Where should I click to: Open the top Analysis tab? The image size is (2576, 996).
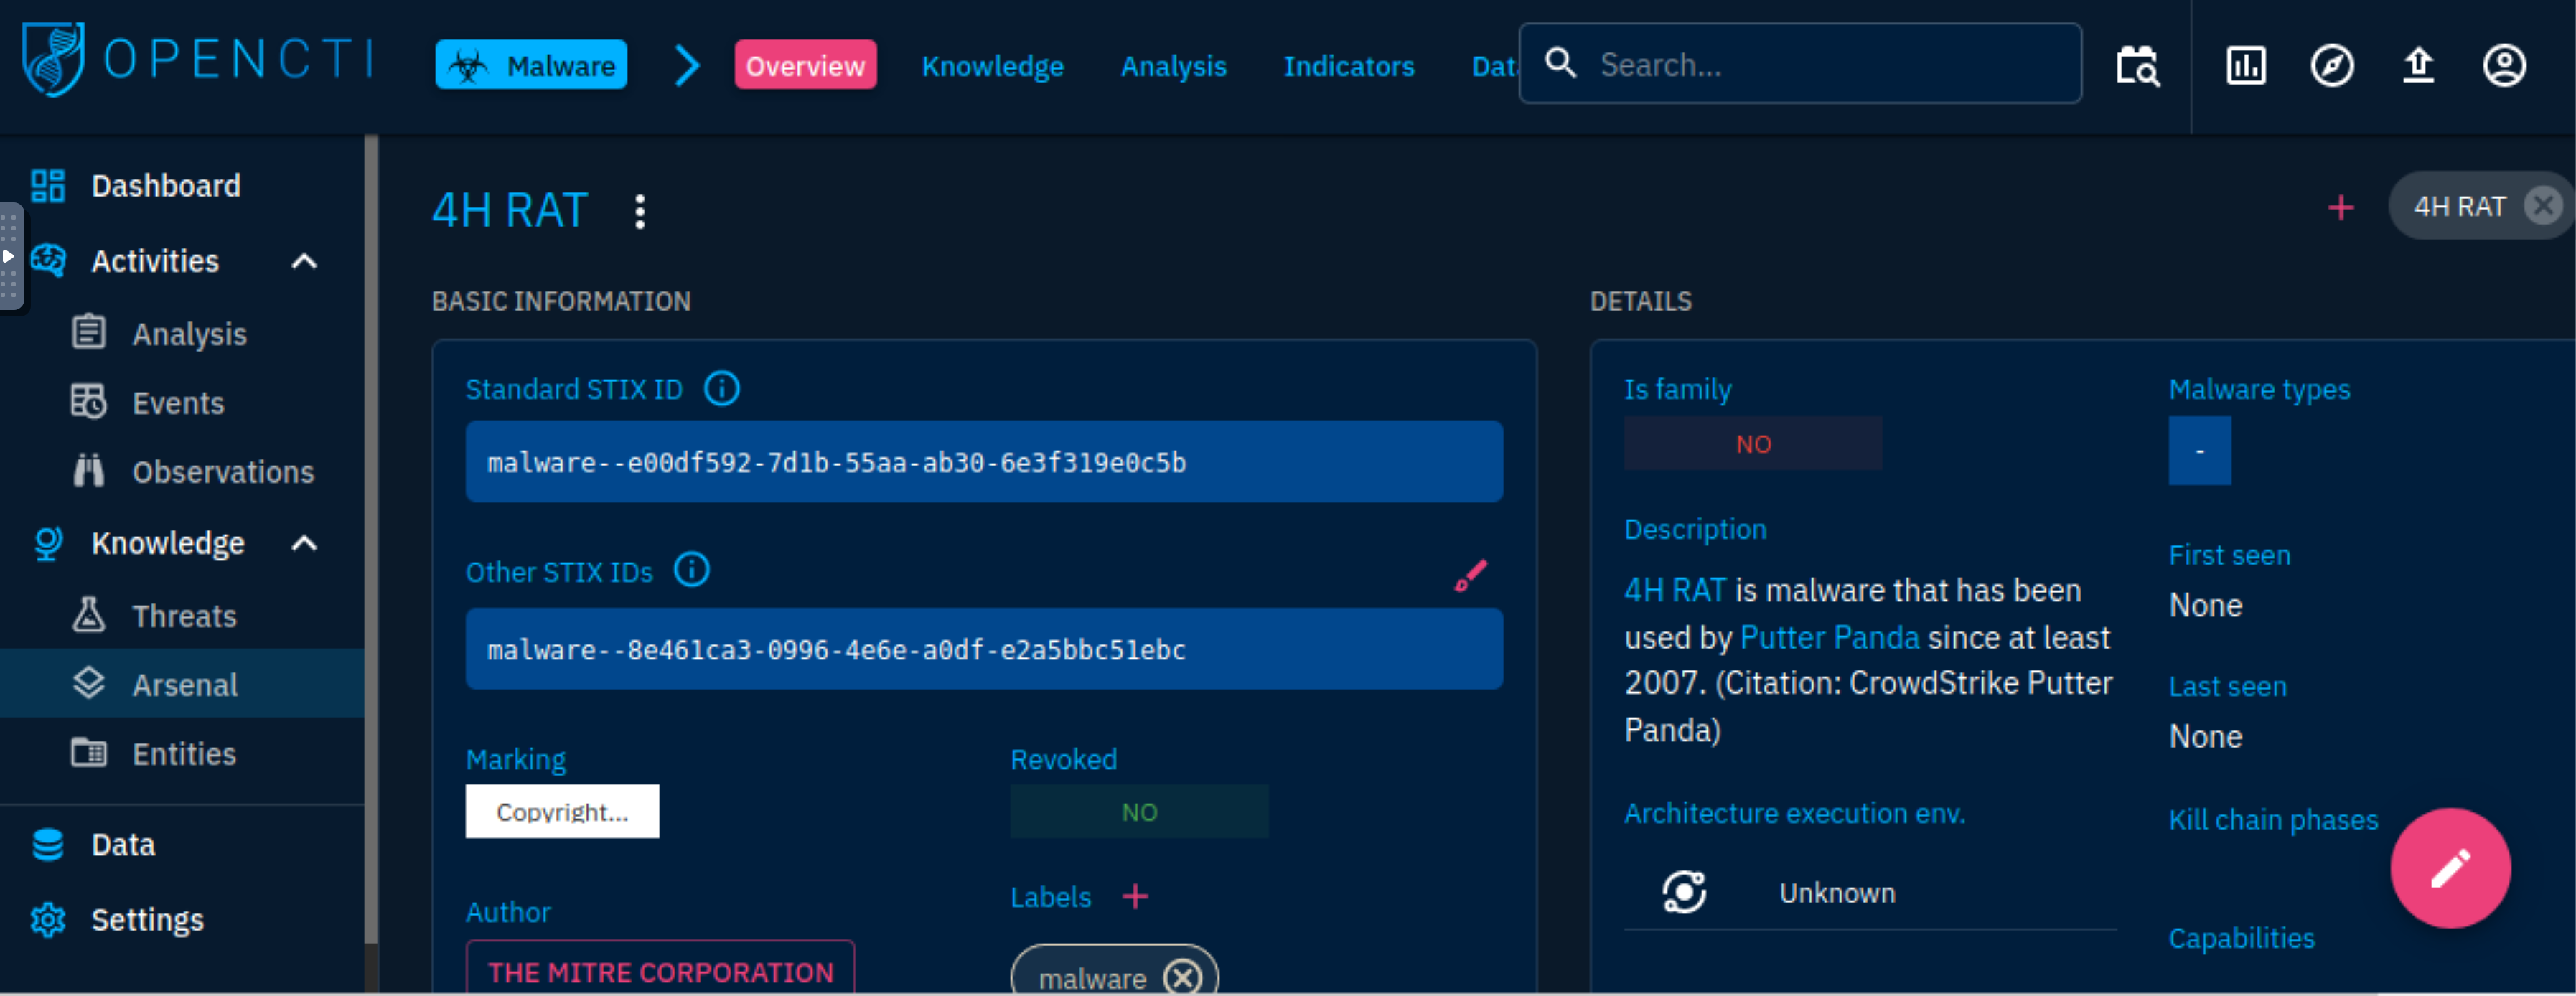[1173, 66]
